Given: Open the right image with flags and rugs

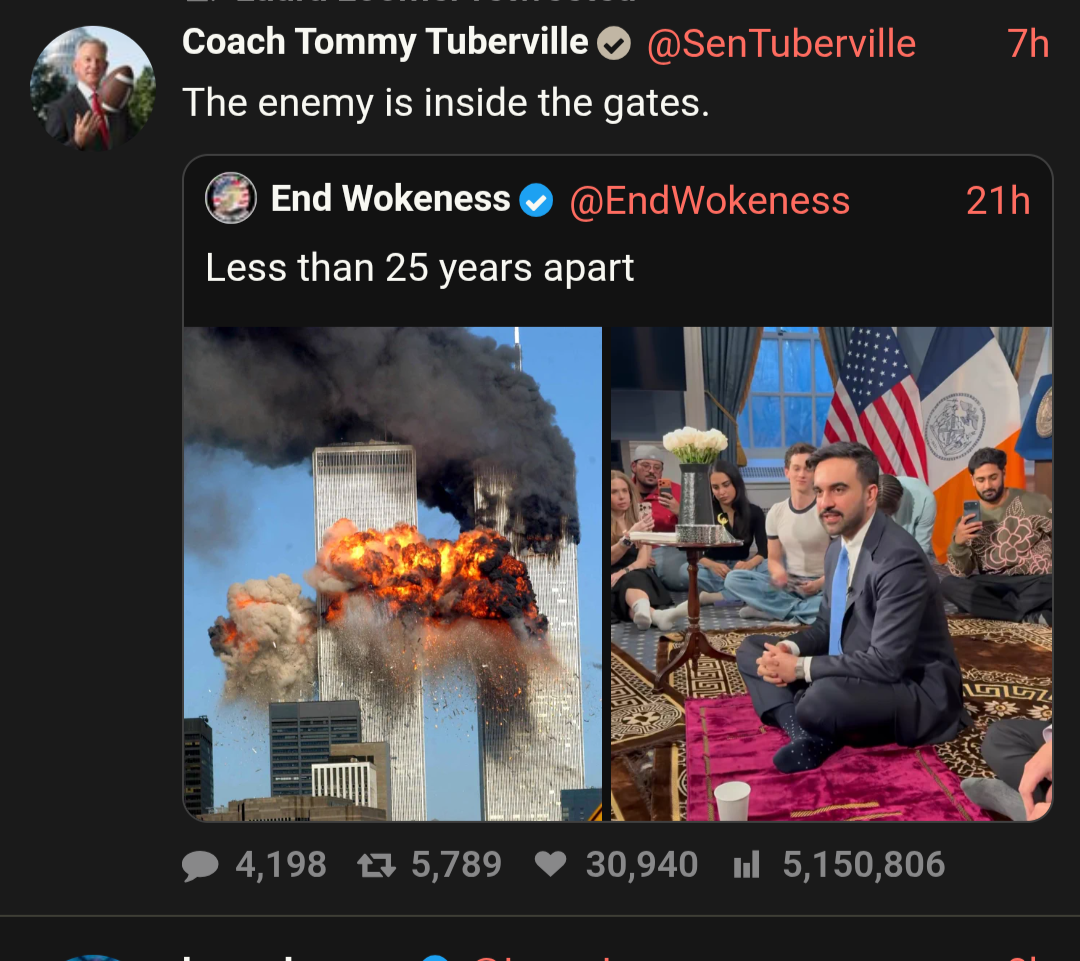Looking at the screenshot, I should pos(831,573).
